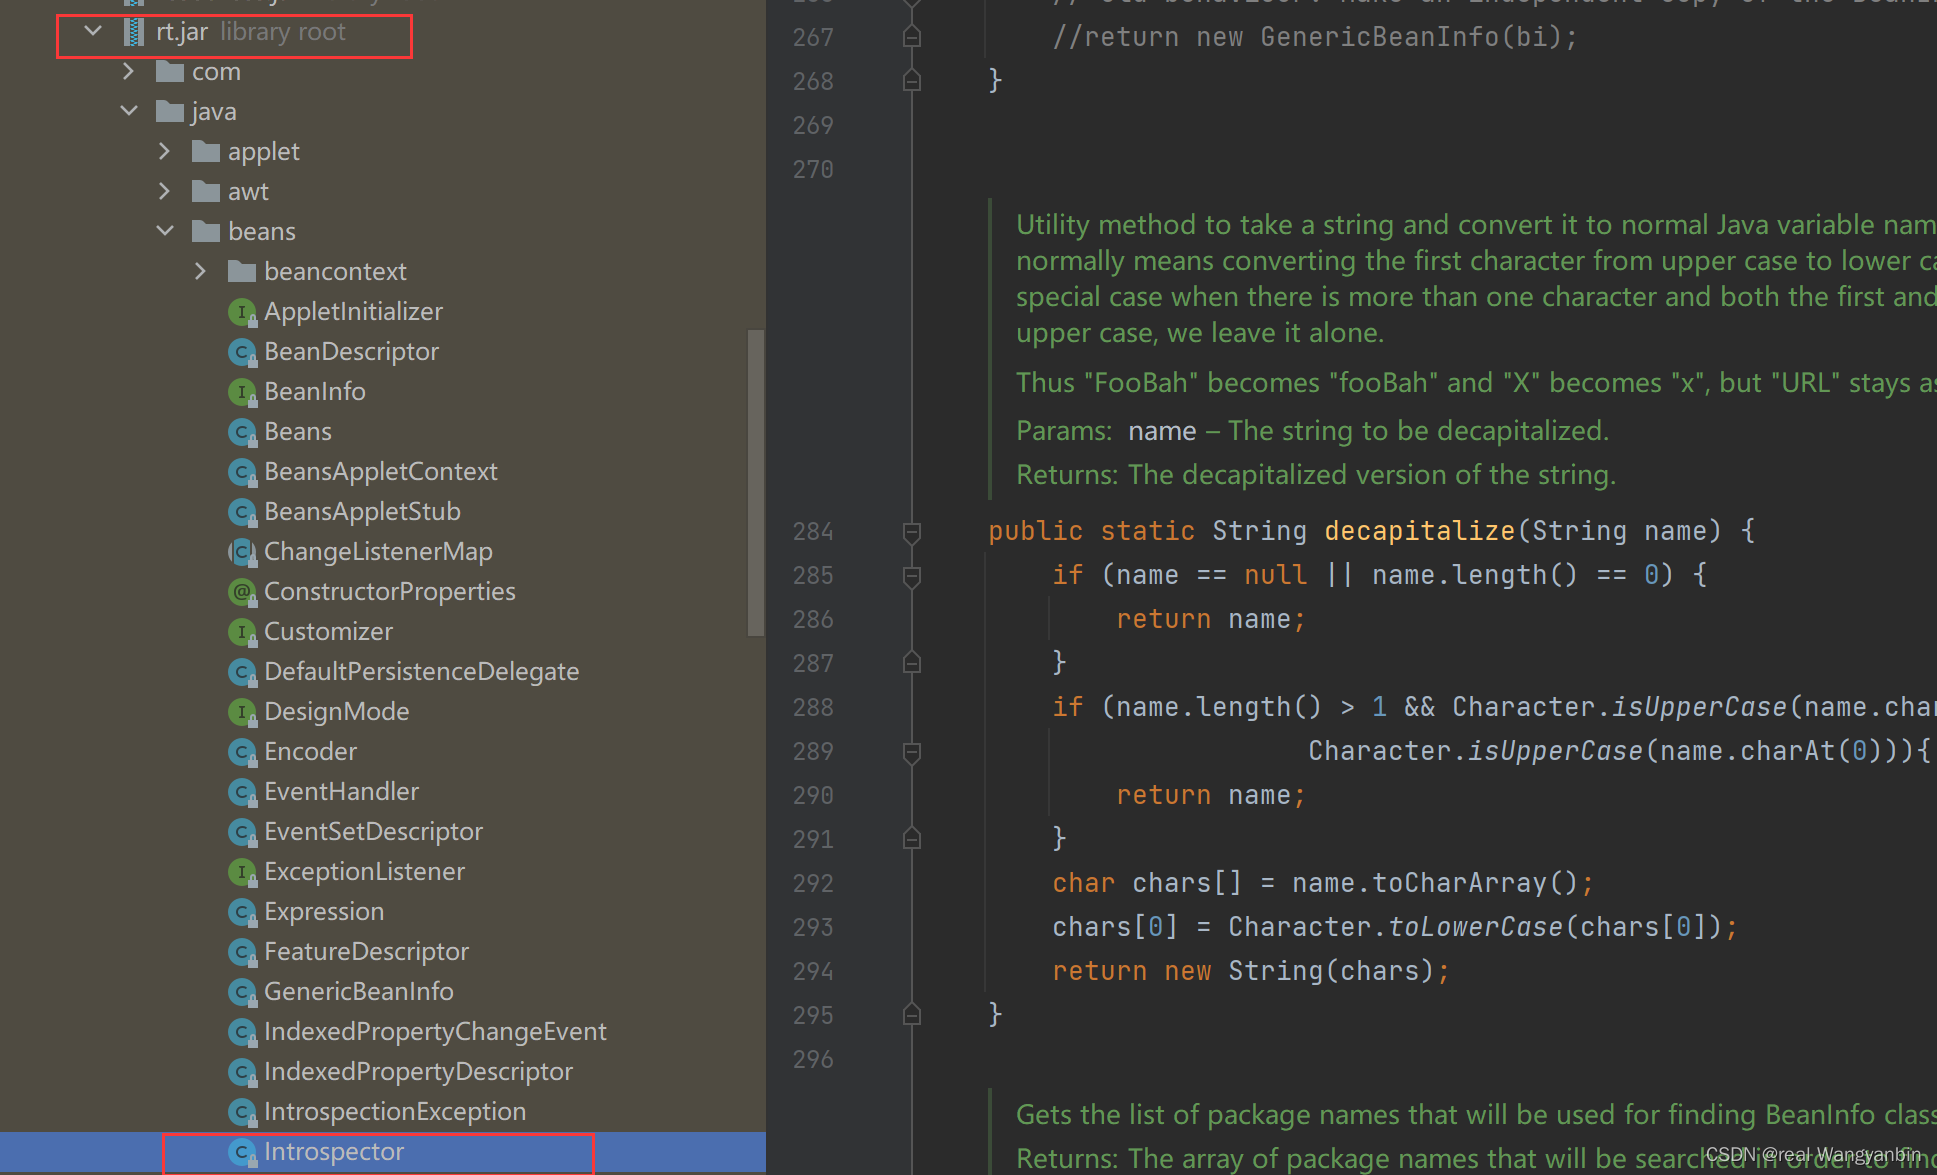Place cursor on decapitalize method name
Screen dimensions: 1937x1175
1420,531
